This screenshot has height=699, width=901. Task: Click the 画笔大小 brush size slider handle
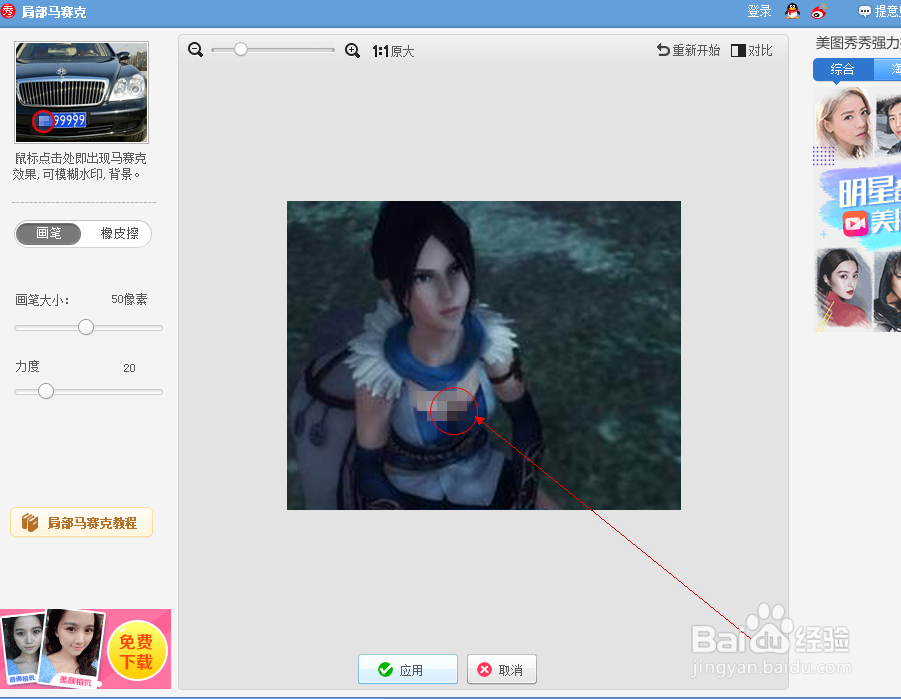pos(86,327)
